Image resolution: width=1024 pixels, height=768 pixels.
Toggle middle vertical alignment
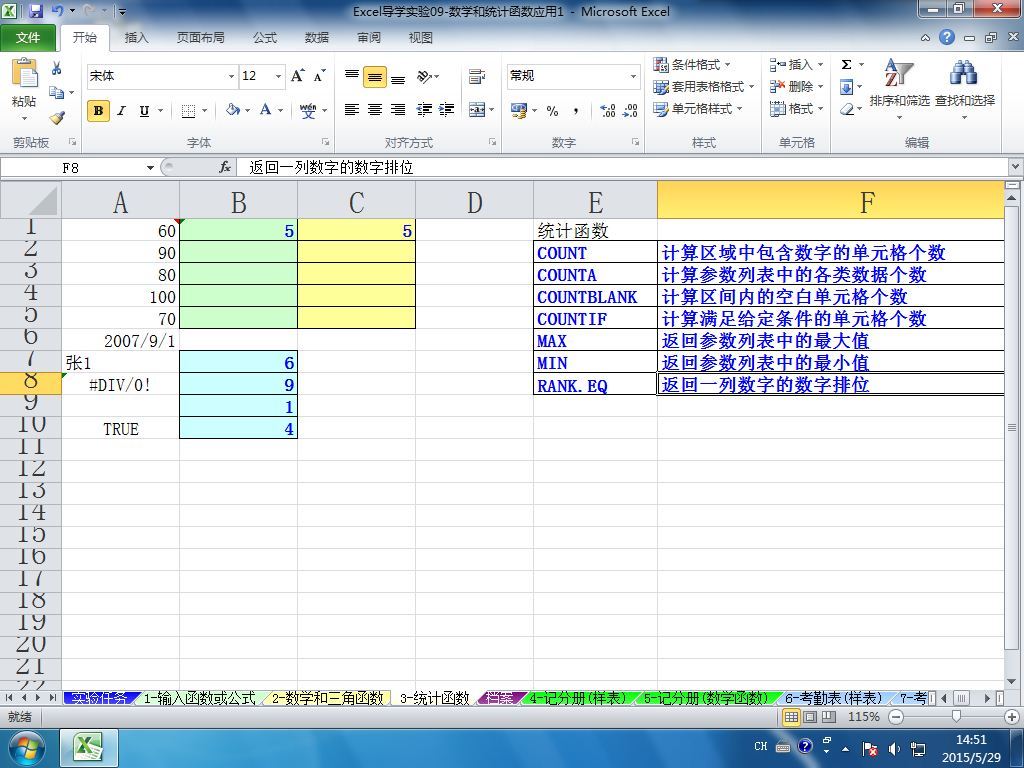(375, 76)
